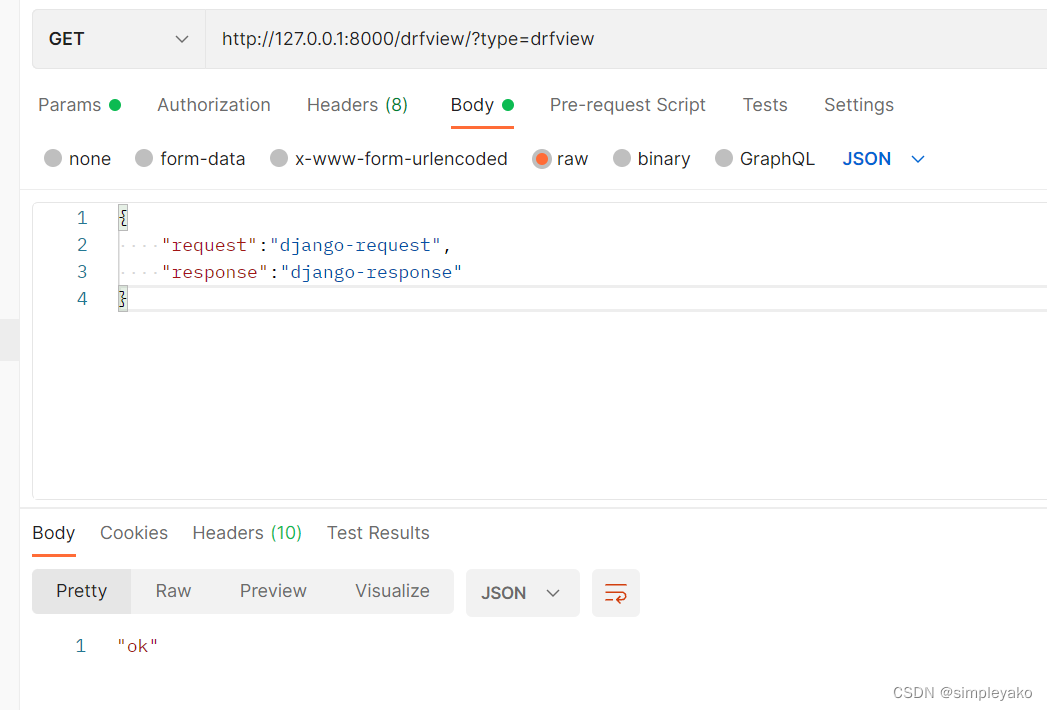Open the Tests tab
The height and width of the screenshot is (710, 1047).
[764, 104]
